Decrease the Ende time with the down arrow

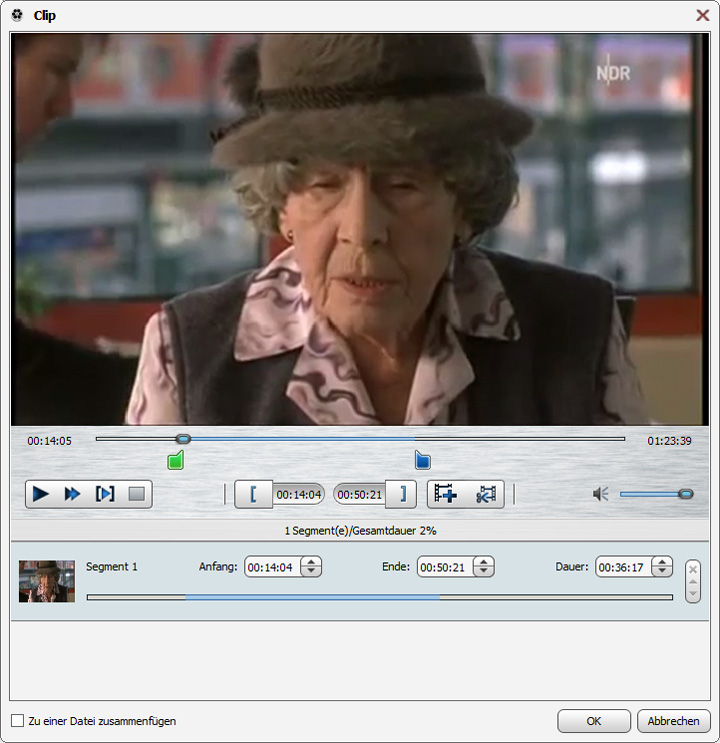pyautogui.click(x=483, y=571)
